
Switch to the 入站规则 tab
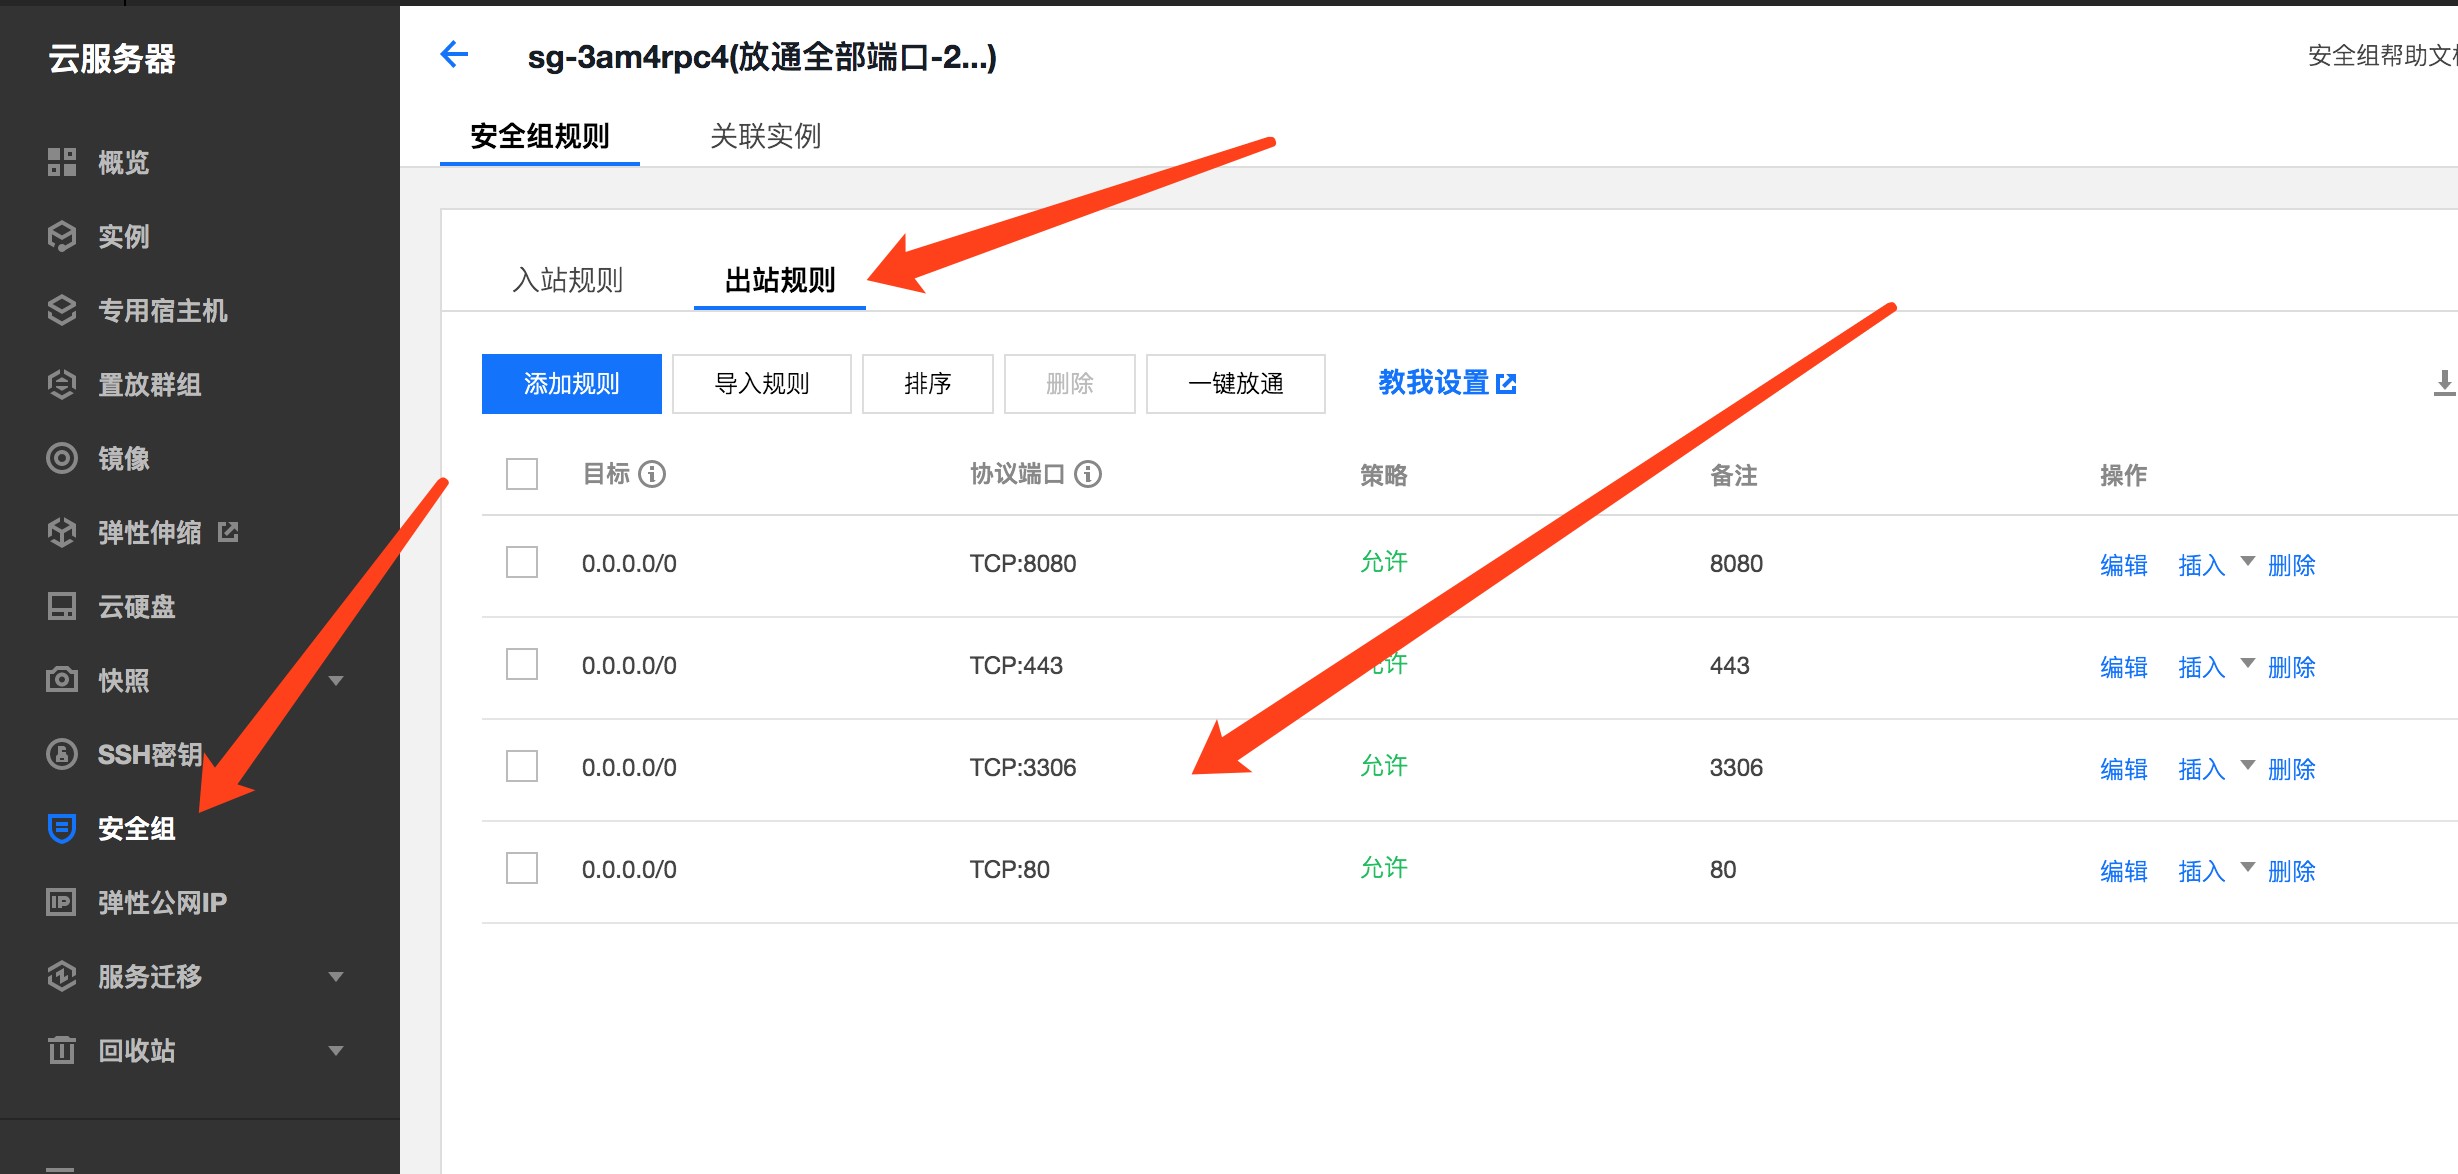(x=568, y=280)
